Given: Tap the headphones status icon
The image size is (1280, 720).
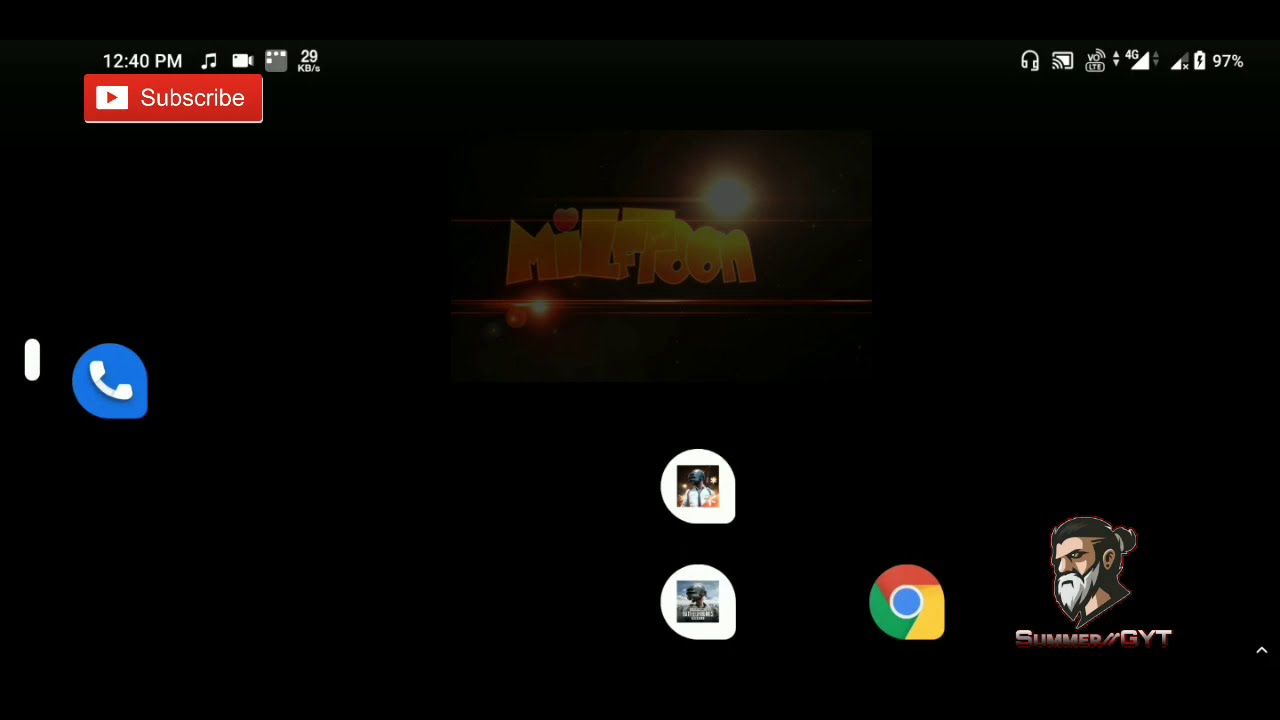Looking at the screenshot, I should pyautogui.click(x=1030, y=61).
